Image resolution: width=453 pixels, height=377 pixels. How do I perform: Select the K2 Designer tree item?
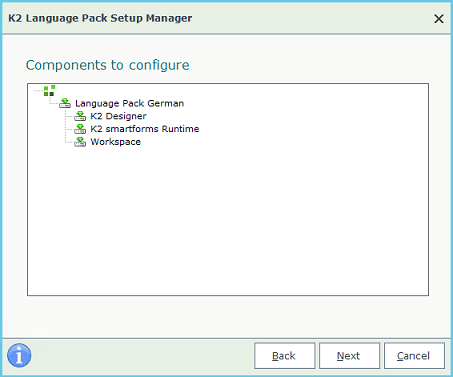click(118, 116)
